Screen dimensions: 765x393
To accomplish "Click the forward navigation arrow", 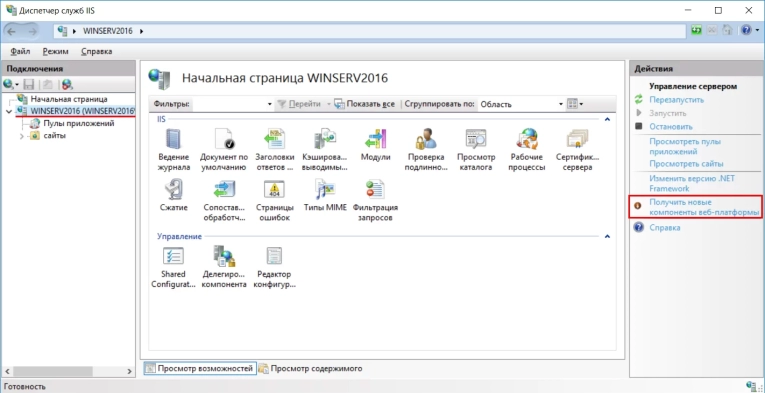I will tap(33, 31).
